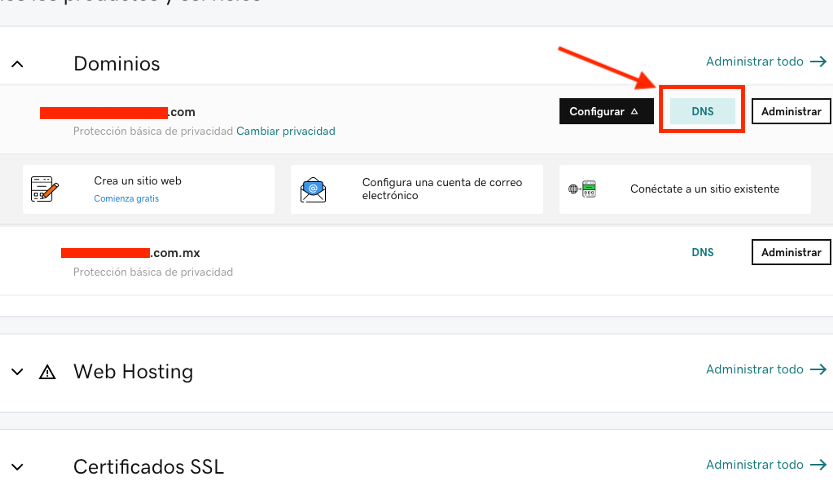
Task: Click the email envelope icon
Action: [313, 189]
